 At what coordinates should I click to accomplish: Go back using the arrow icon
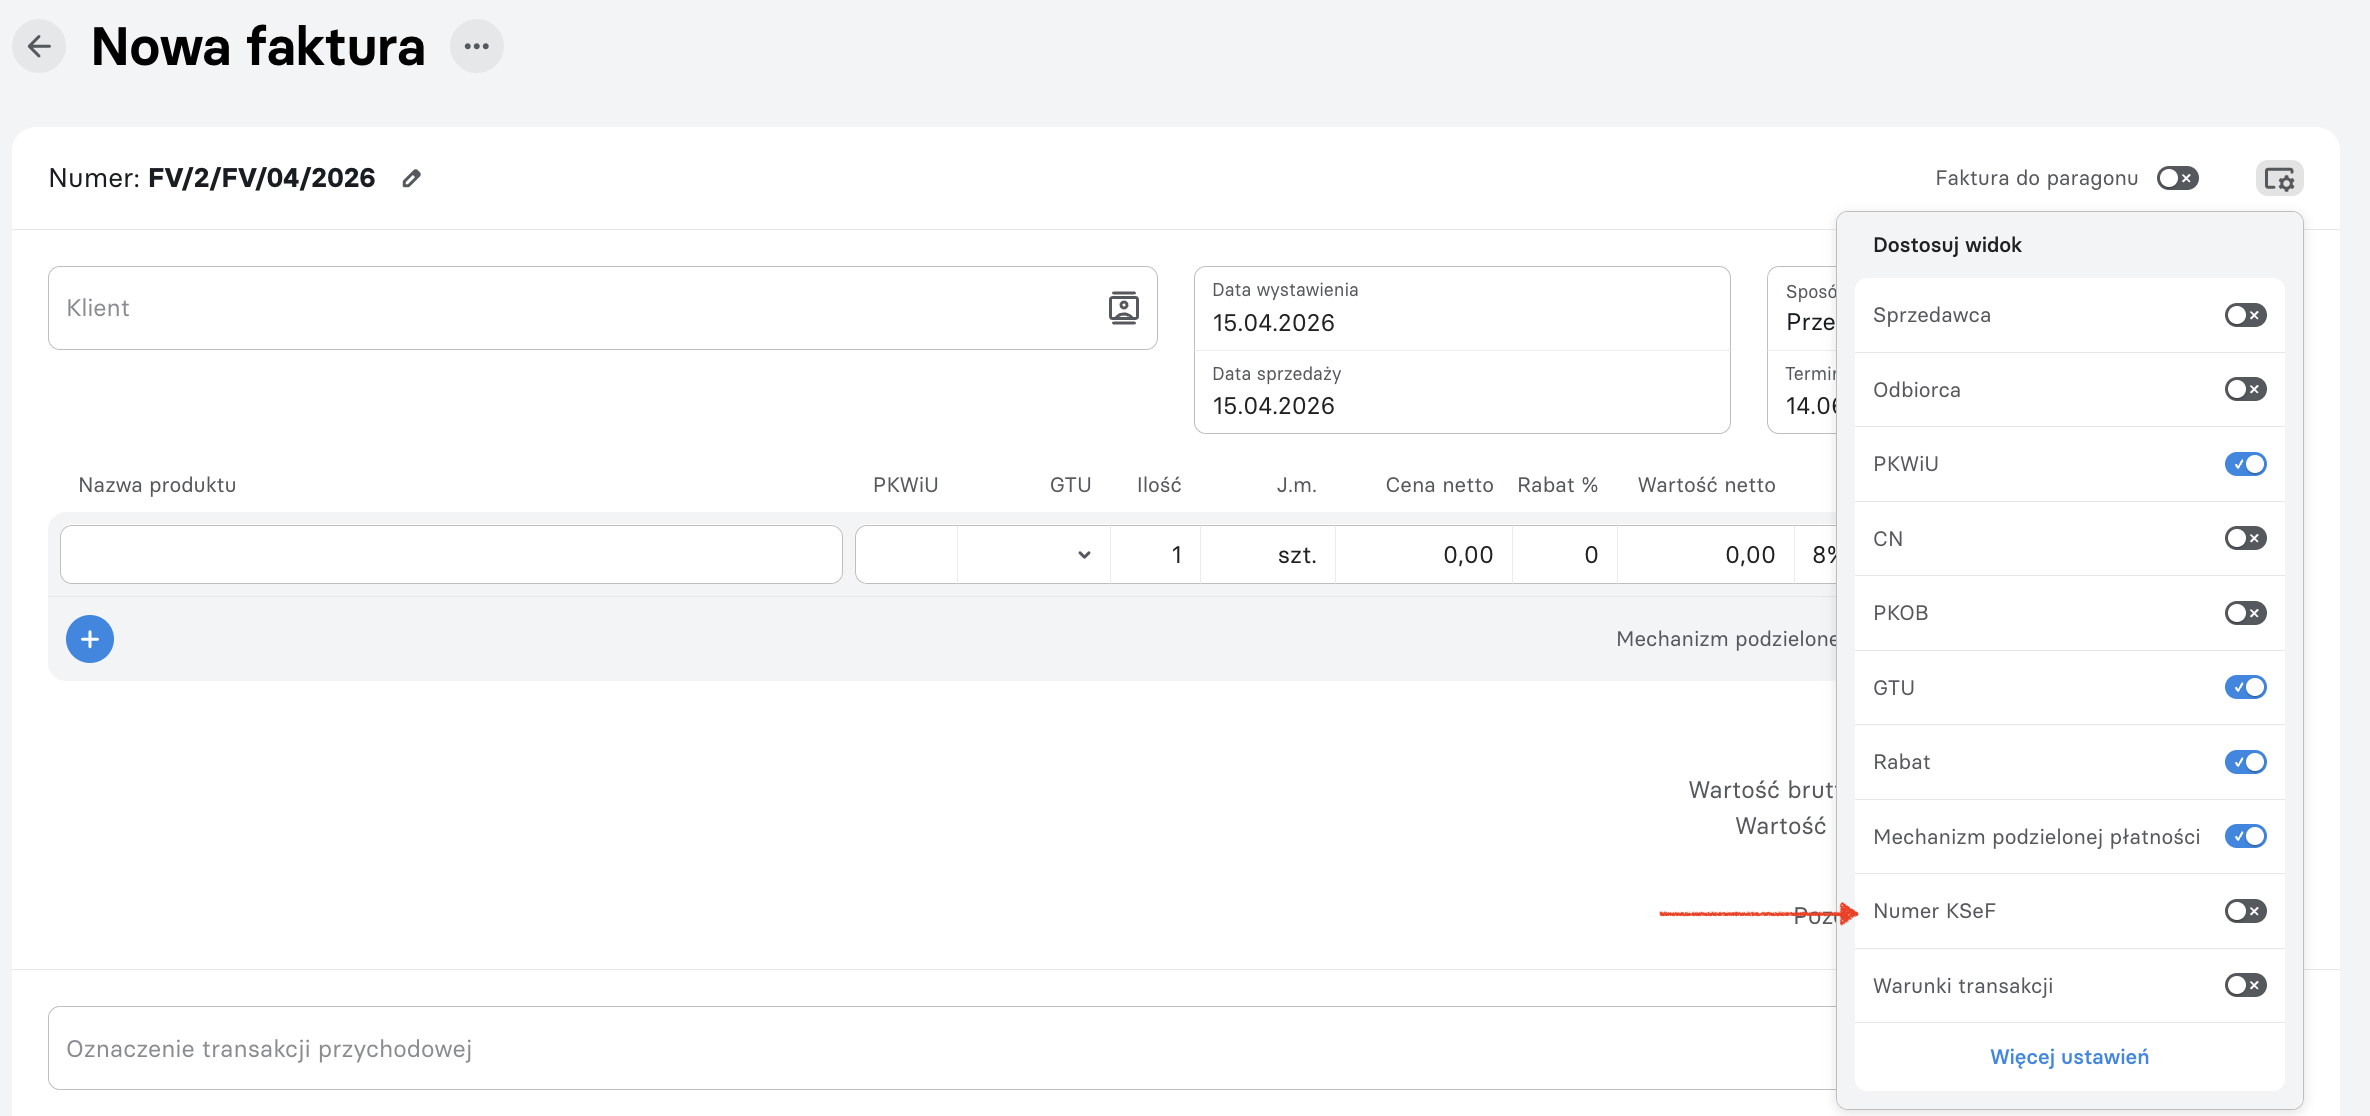(x=39, y=46)
